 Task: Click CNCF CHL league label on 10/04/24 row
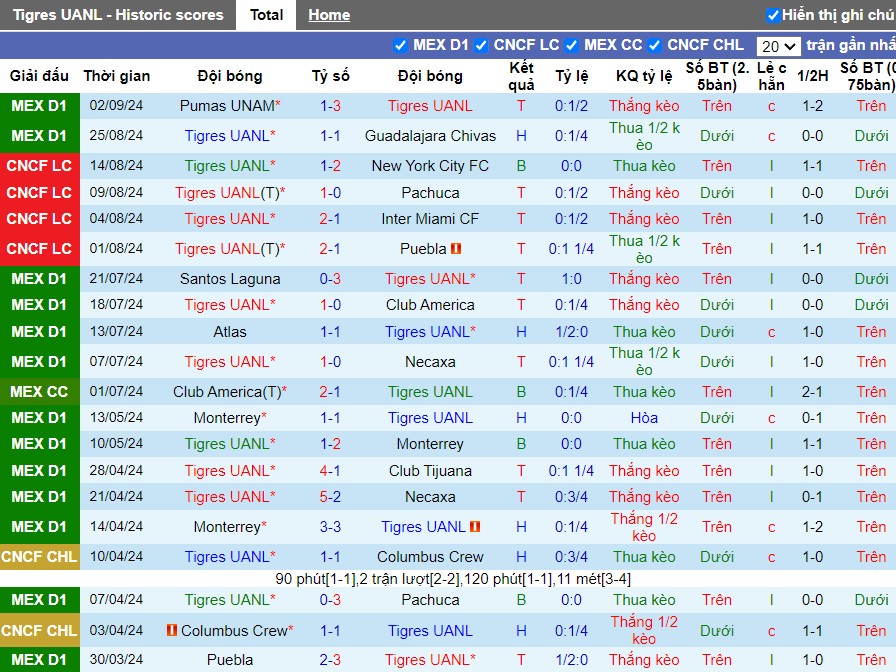[39, 557]
